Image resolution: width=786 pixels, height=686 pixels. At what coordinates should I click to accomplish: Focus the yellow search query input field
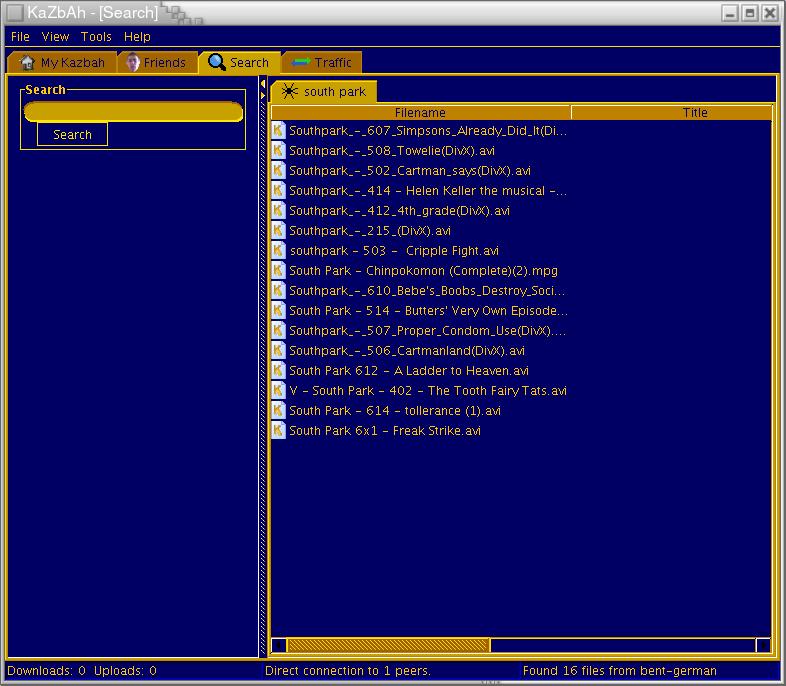133,112
